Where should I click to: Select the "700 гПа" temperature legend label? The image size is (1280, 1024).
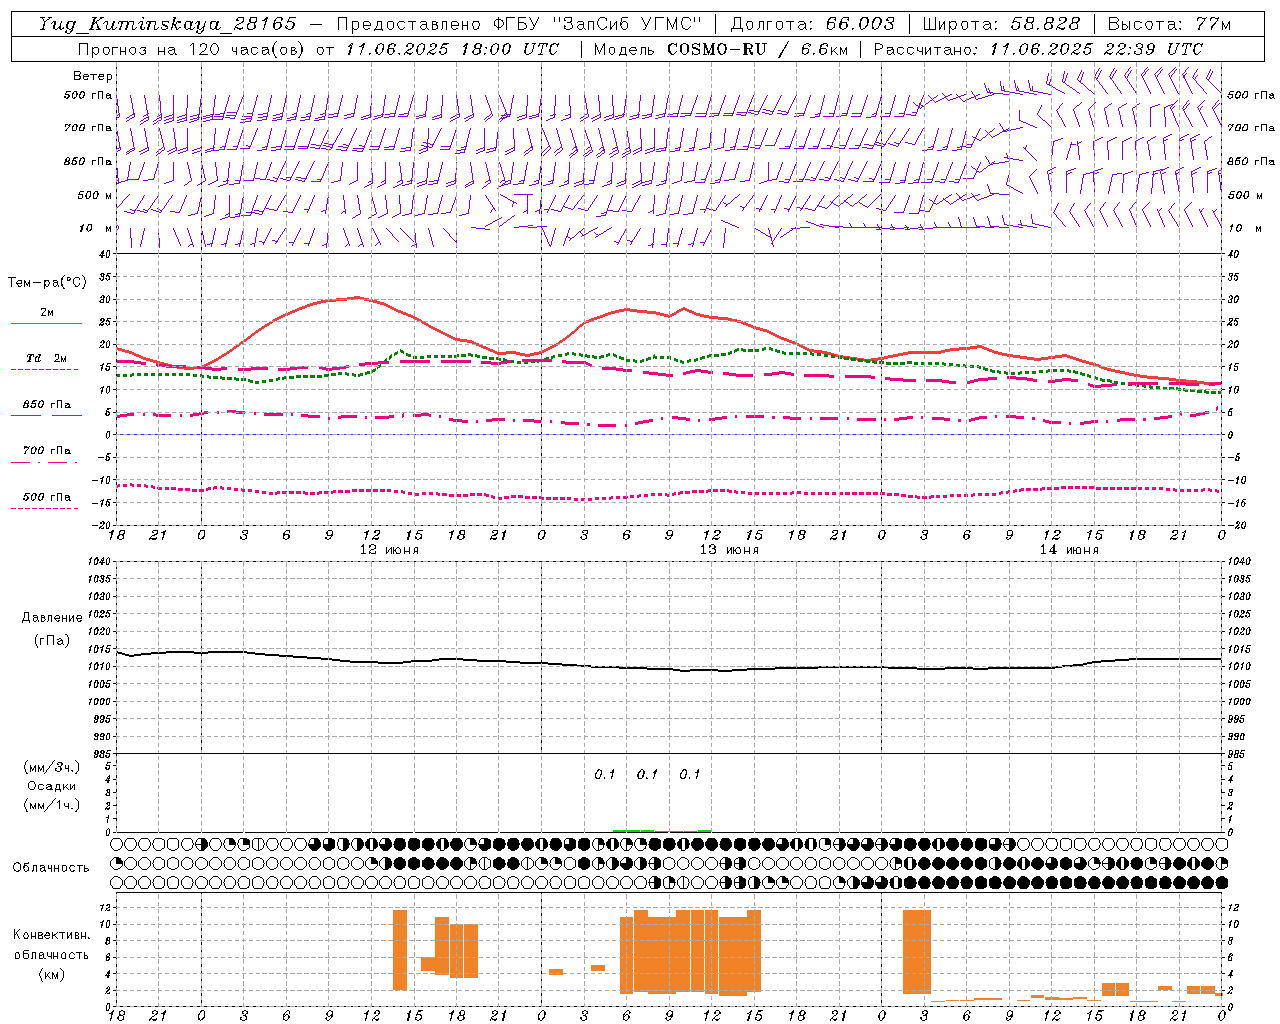click(47, 450)
